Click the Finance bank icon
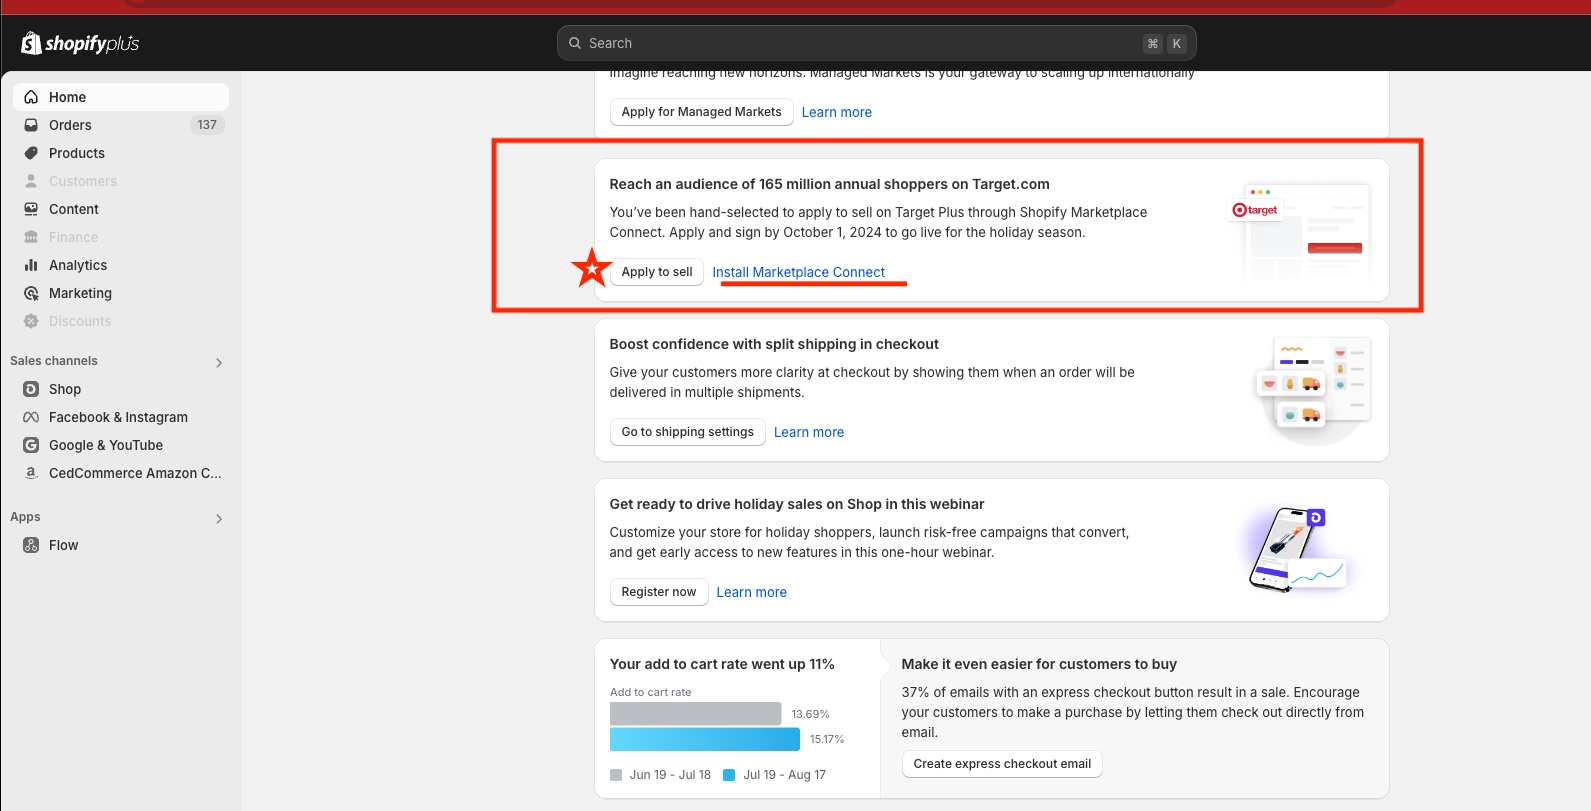The height and width of the screenshot is (811, 1591). pos(31,237)
